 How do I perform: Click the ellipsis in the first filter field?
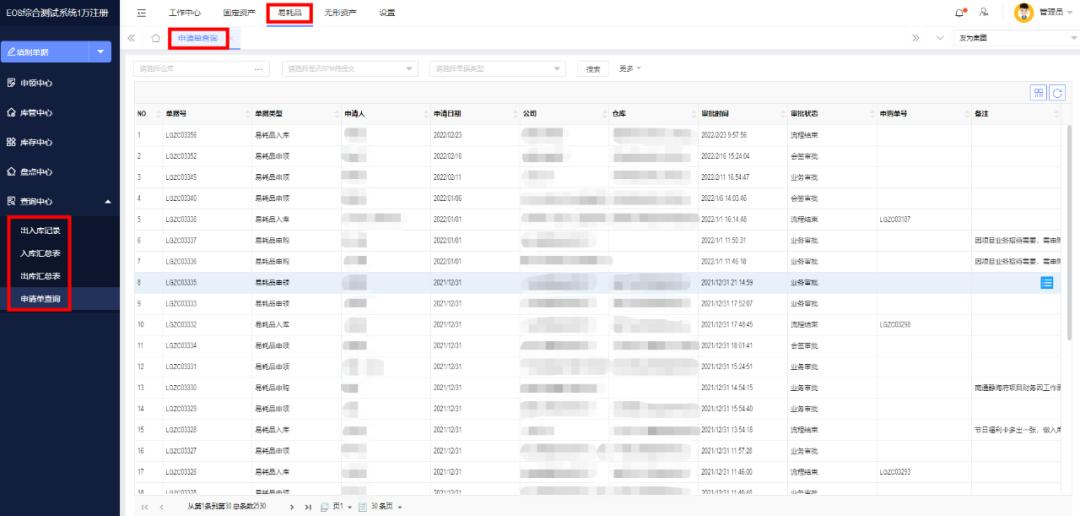pyautogui.click(x=258, y=69)
